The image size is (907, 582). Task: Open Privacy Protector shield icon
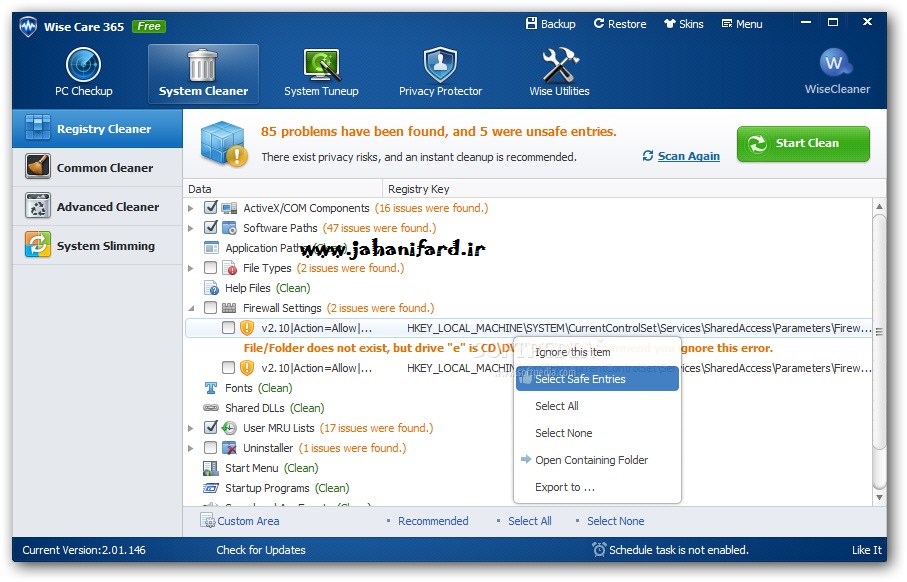coord(440,66)
